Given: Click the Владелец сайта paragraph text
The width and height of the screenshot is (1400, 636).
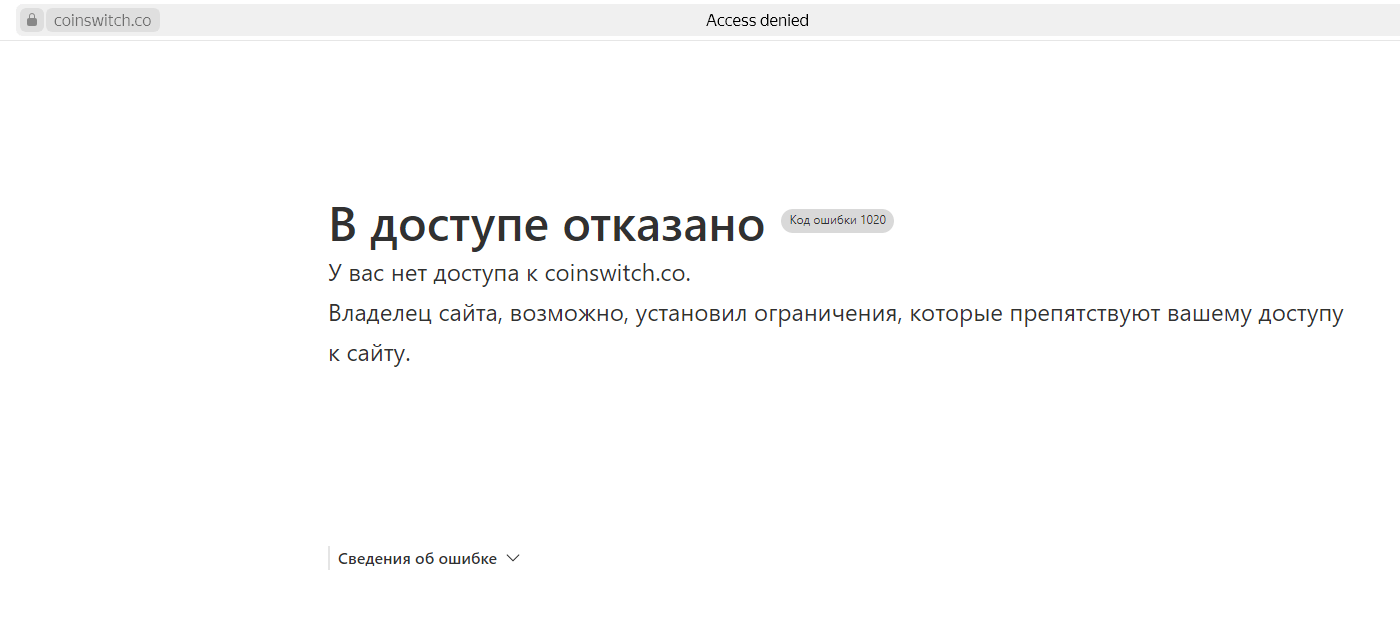Looking at the screenshot, I should click(x=836, y=333).
